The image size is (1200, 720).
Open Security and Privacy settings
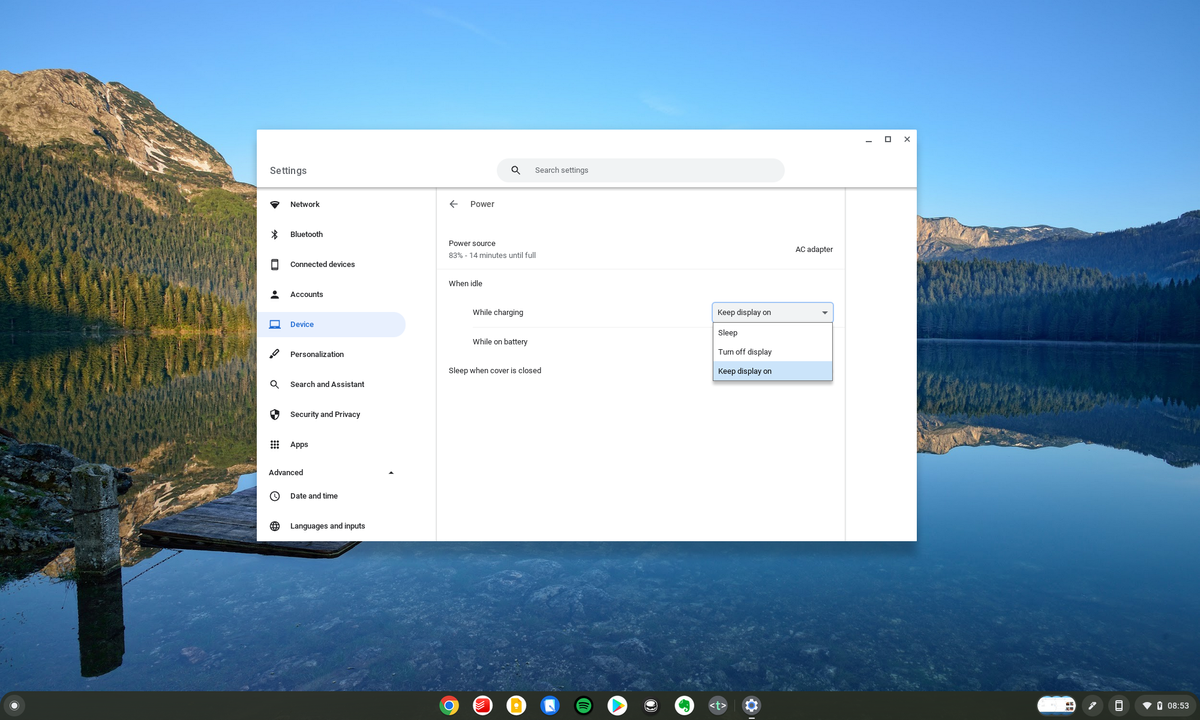(325, 414)
